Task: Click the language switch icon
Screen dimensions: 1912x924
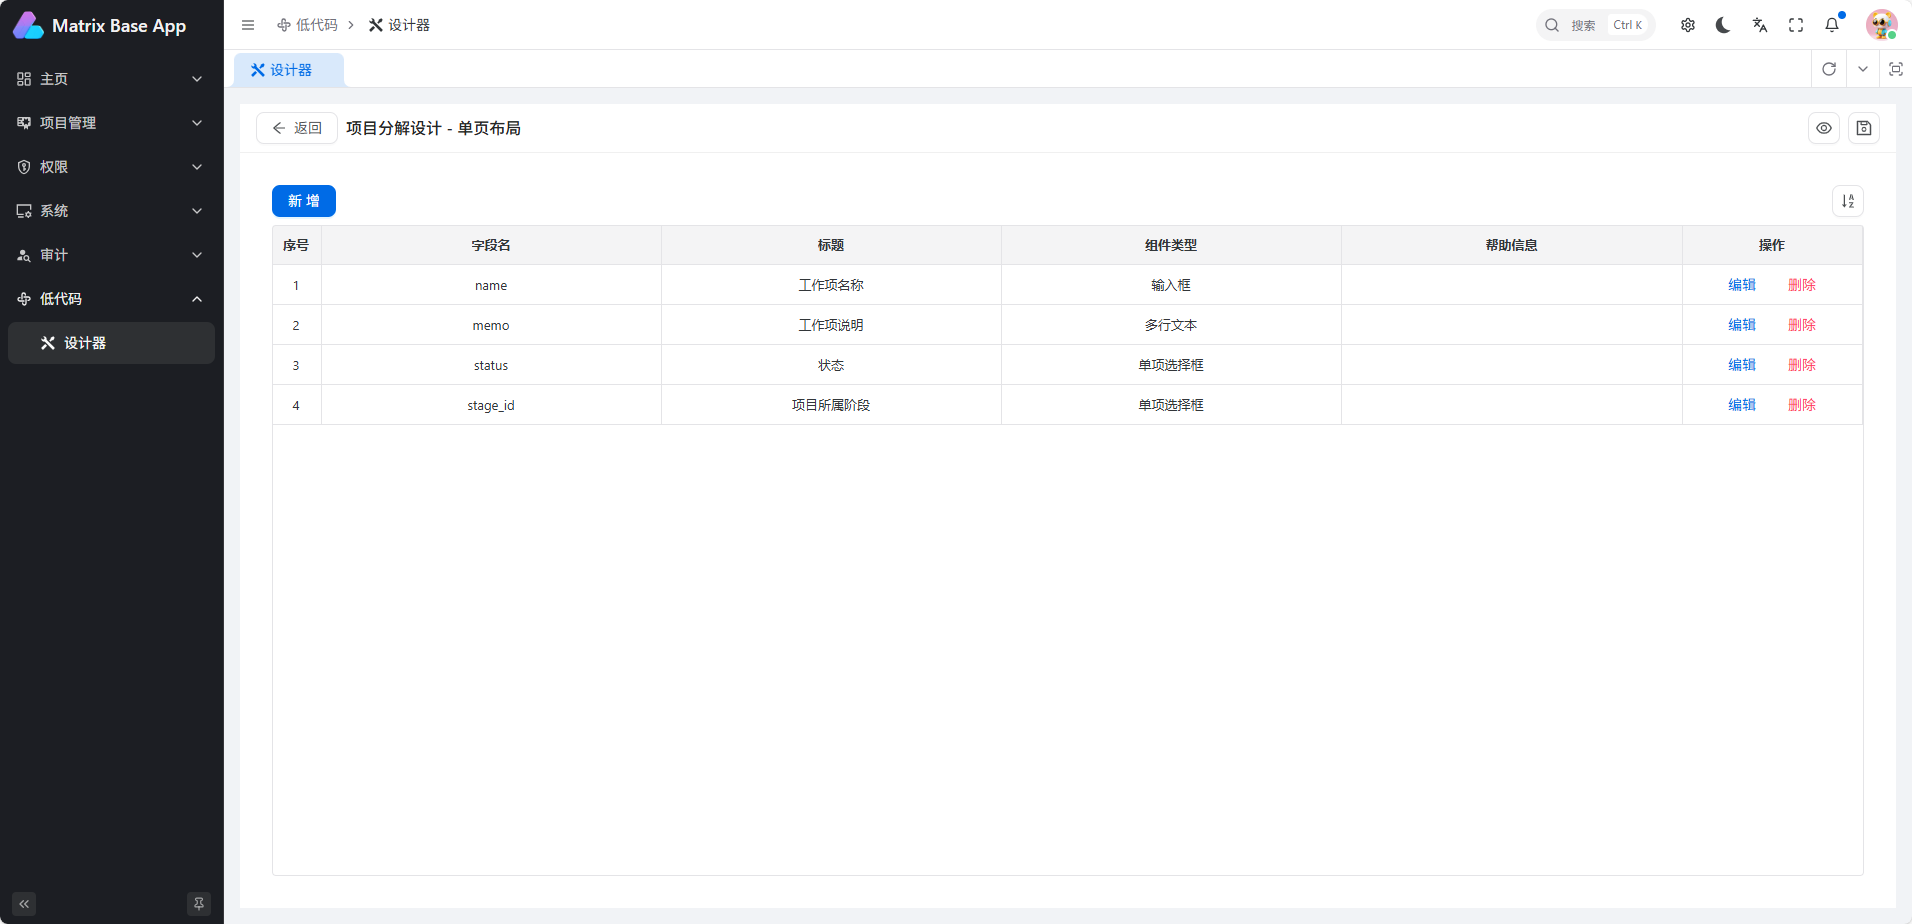Action: click(x=1759, y=25)
